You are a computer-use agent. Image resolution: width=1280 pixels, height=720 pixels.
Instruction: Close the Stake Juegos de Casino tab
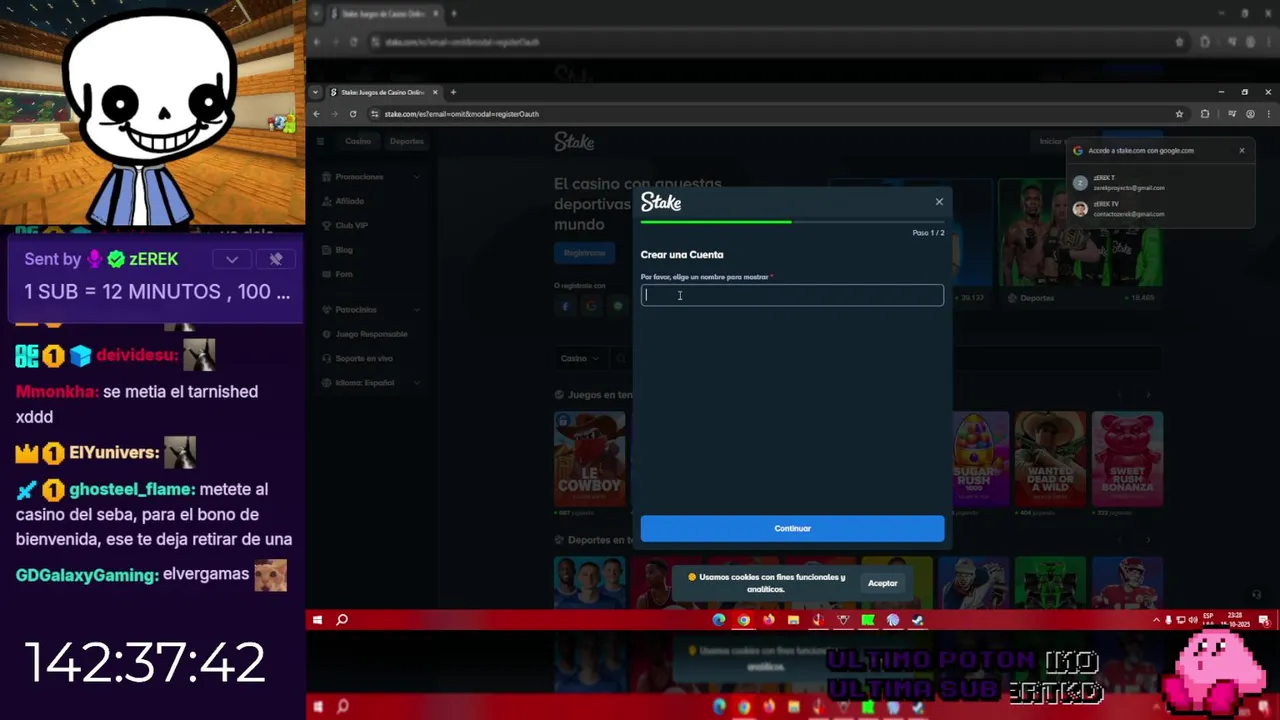(435, 92)
